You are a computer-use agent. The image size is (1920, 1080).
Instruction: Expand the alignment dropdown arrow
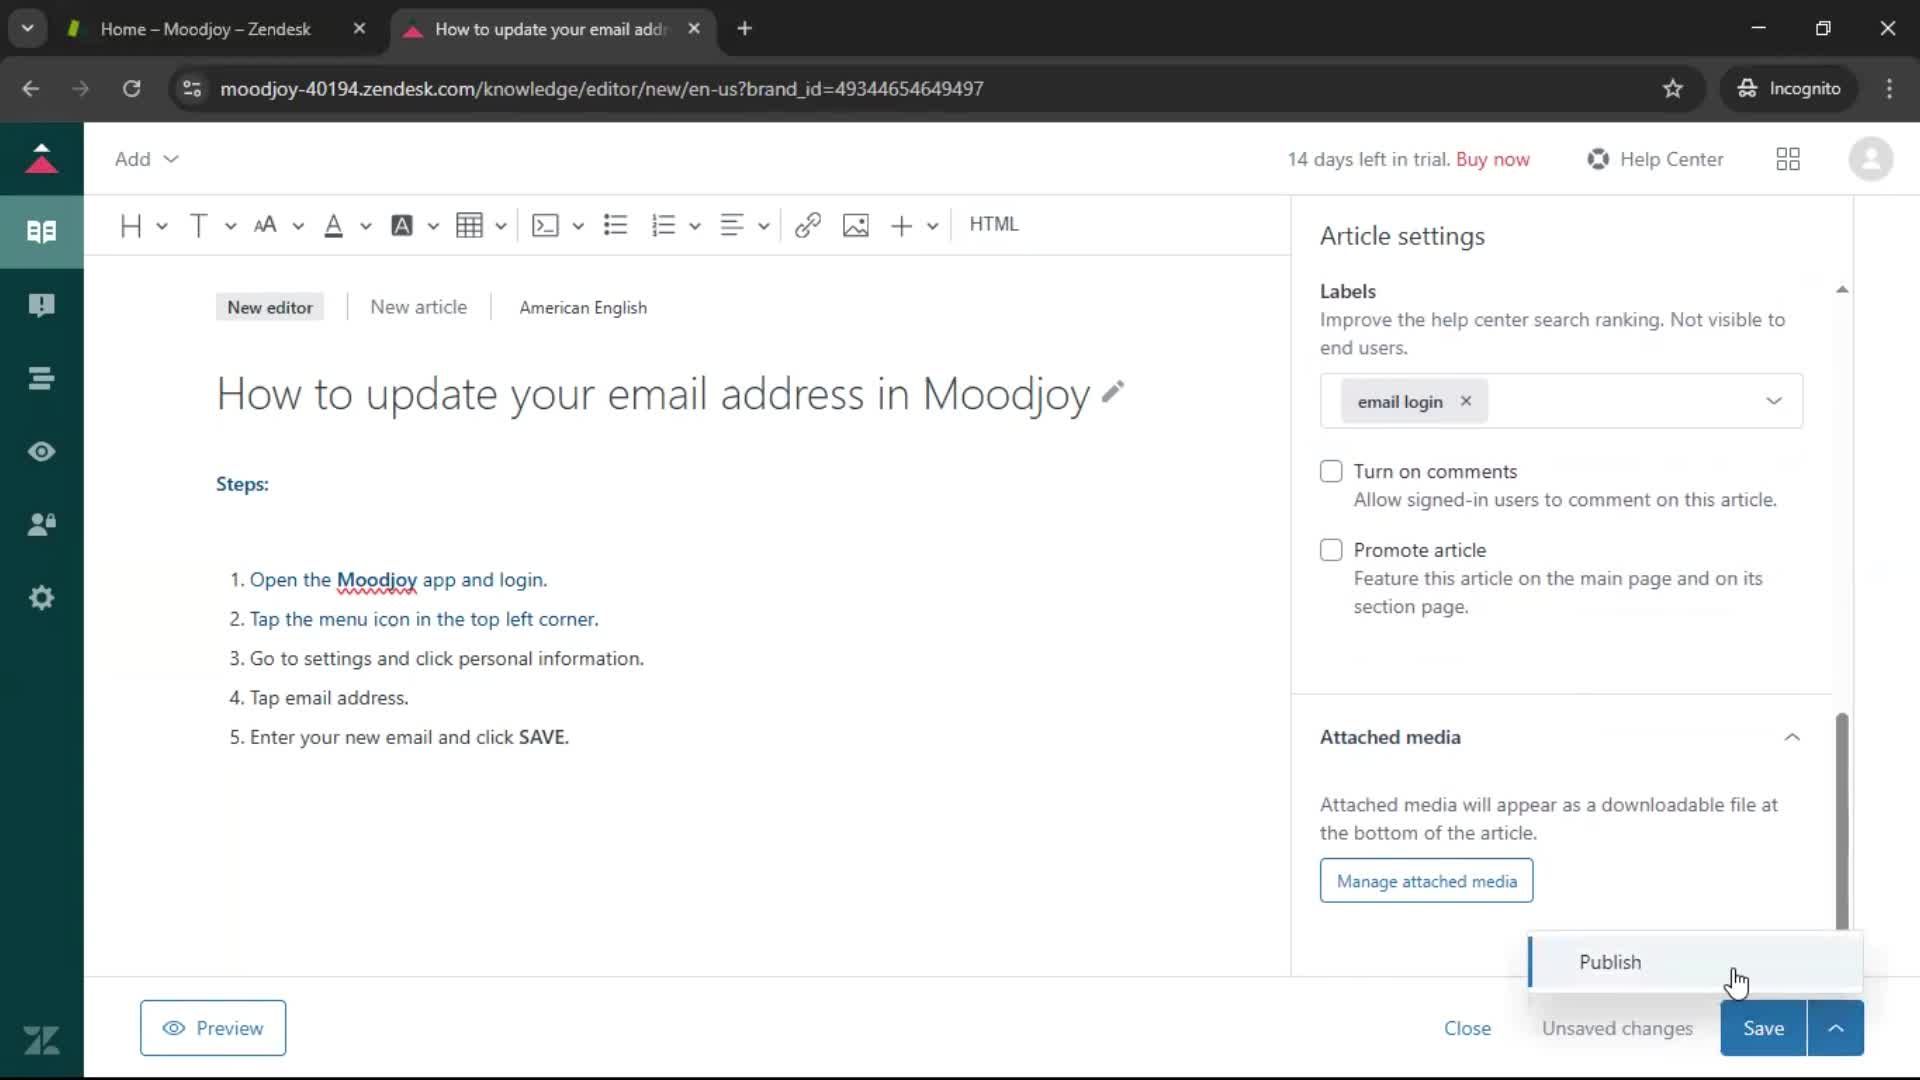pyautogui.click(x=764, y=226)
